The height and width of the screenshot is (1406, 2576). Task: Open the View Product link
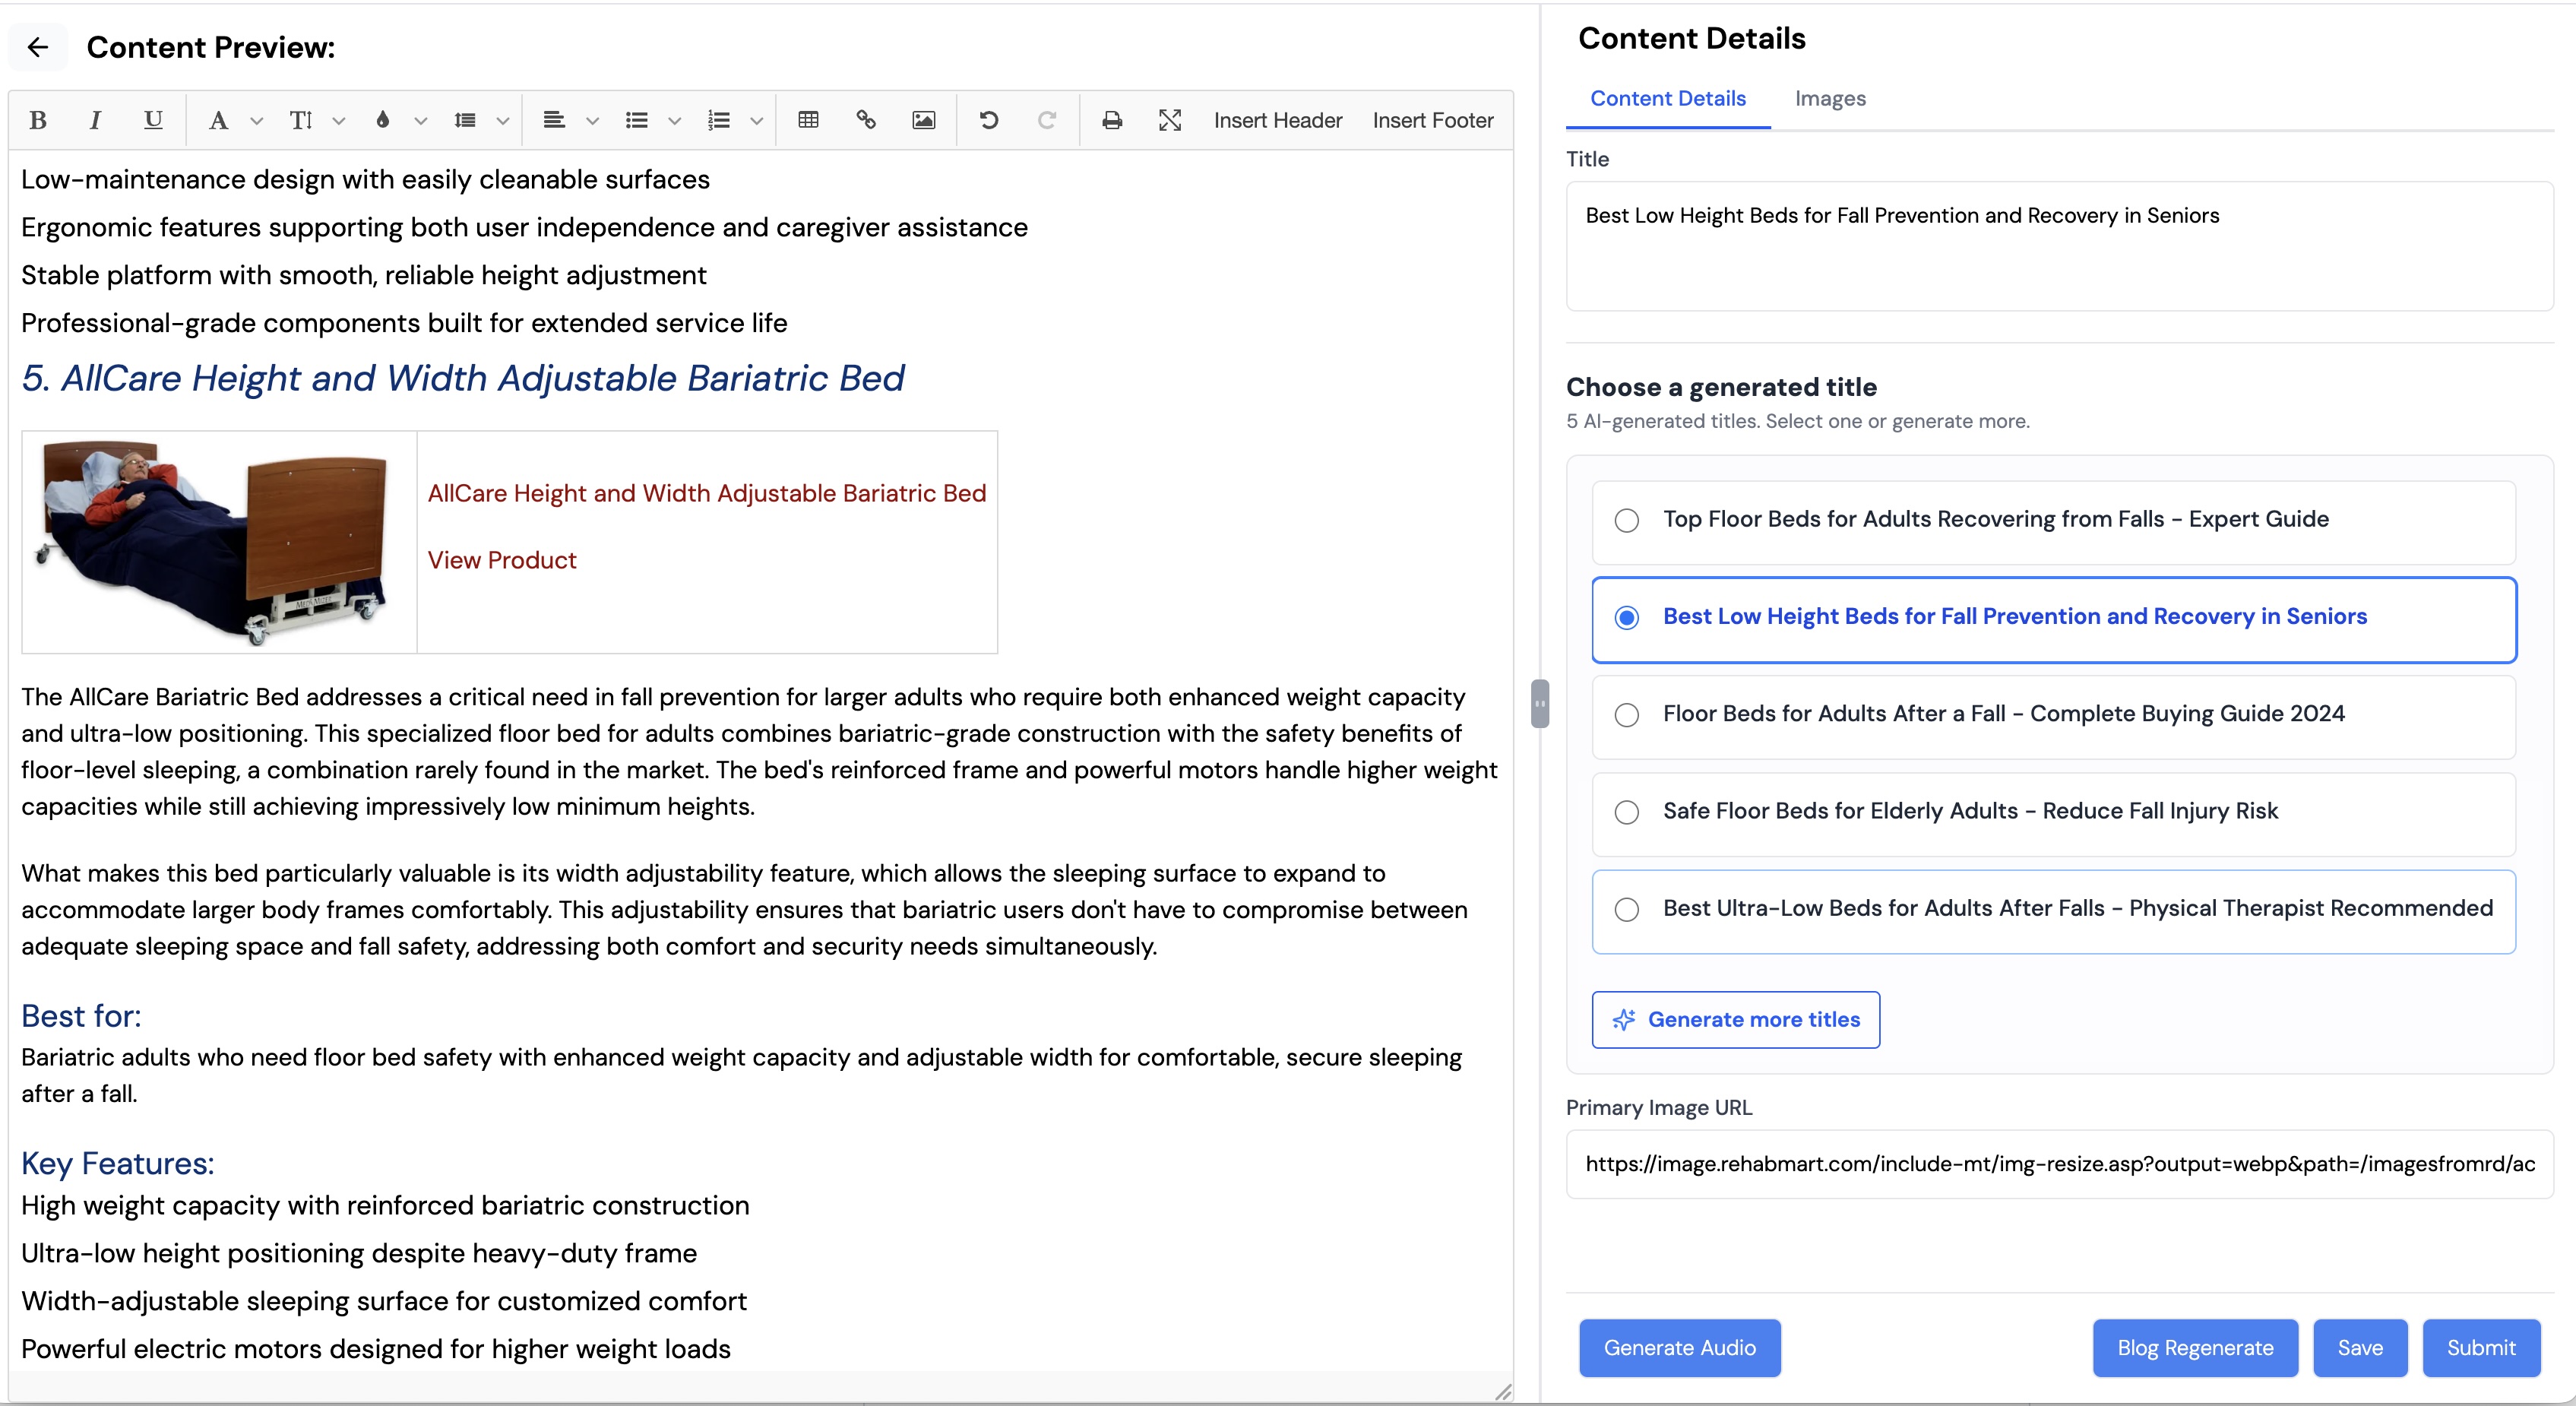502,560
